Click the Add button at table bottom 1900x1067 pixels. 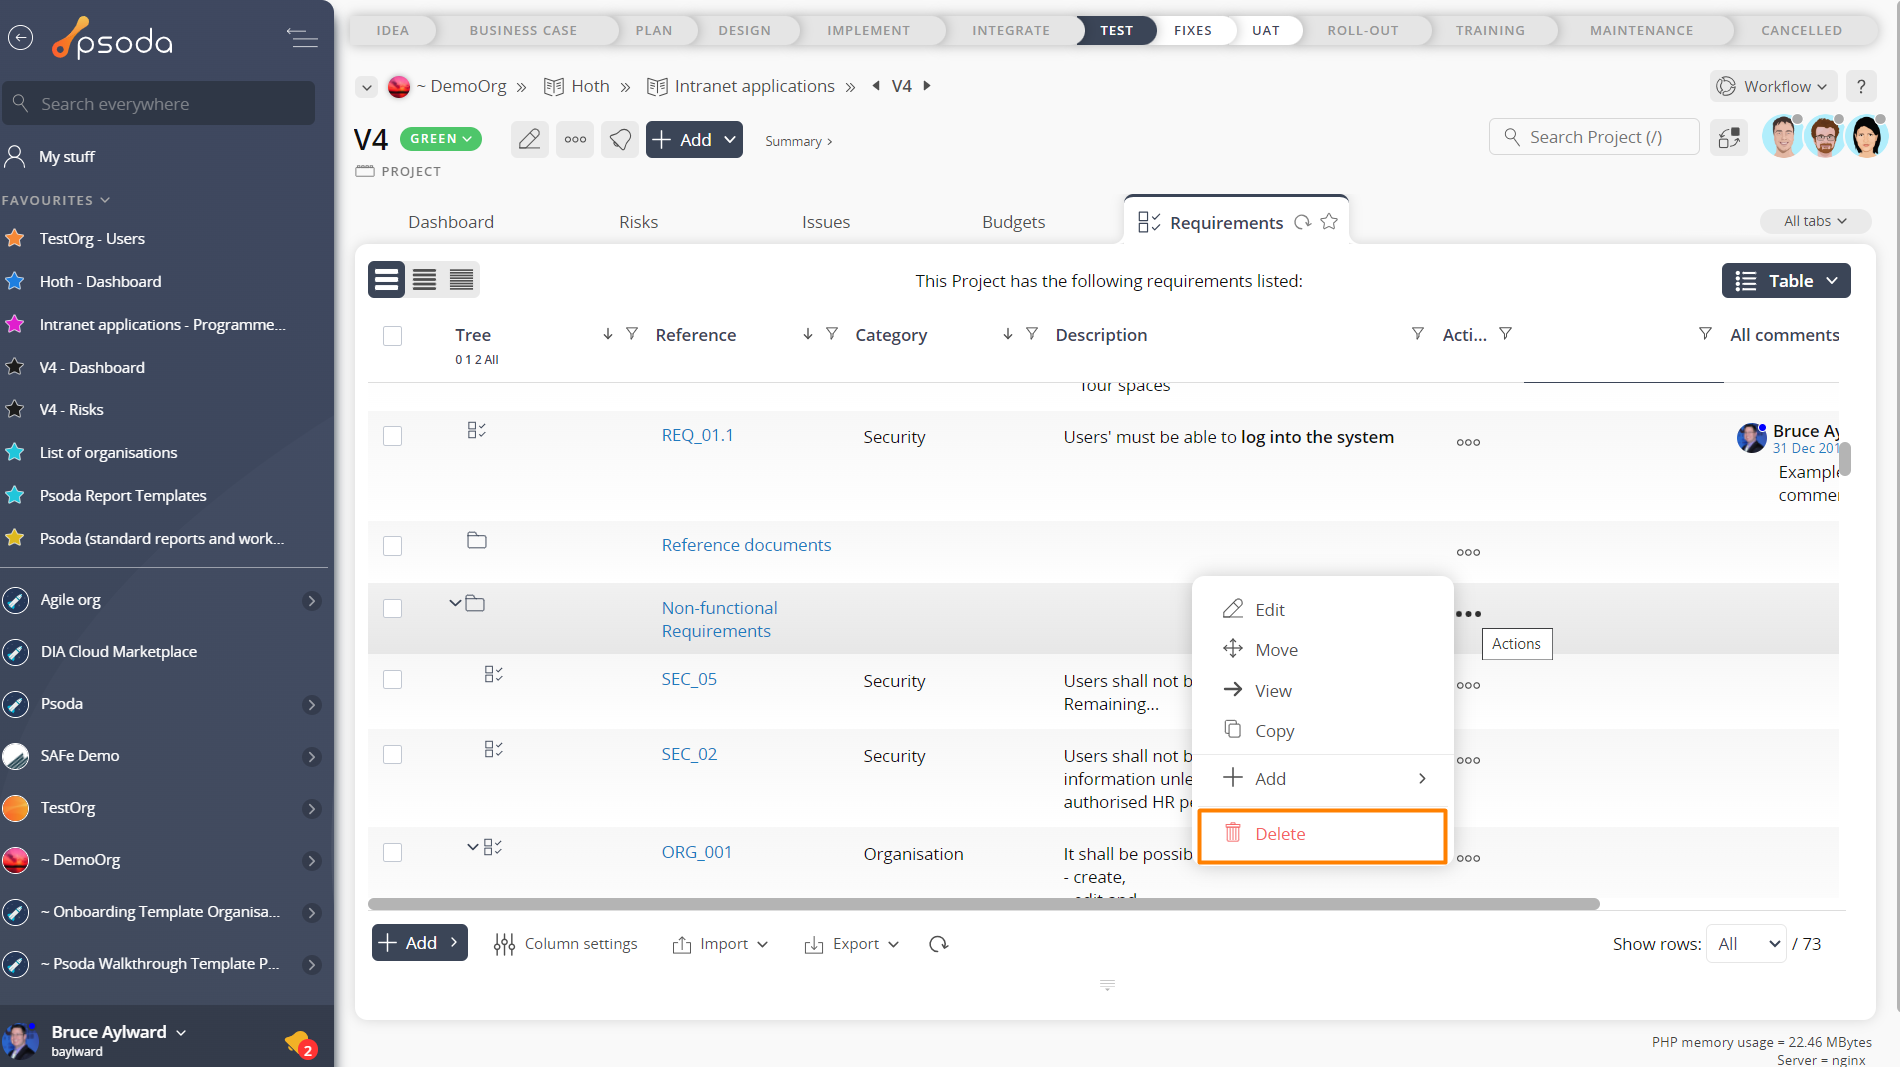[x=419, y=943]
